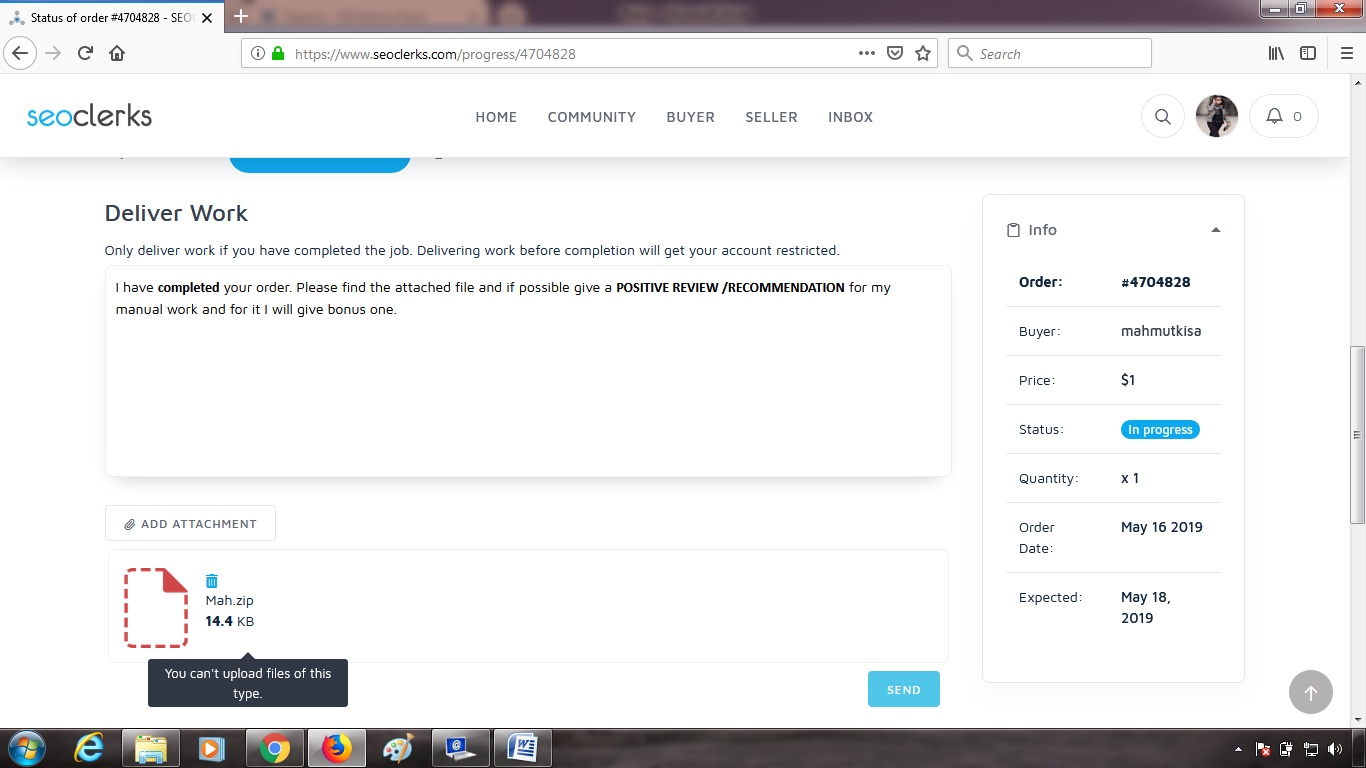
Task: Open the BUYER menu
Action: tap(691, 117)
